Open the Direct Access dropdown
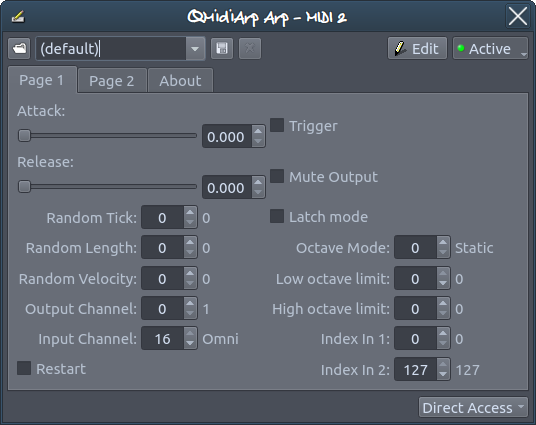Screen dimensions: 536x425 tap(473, 407)
